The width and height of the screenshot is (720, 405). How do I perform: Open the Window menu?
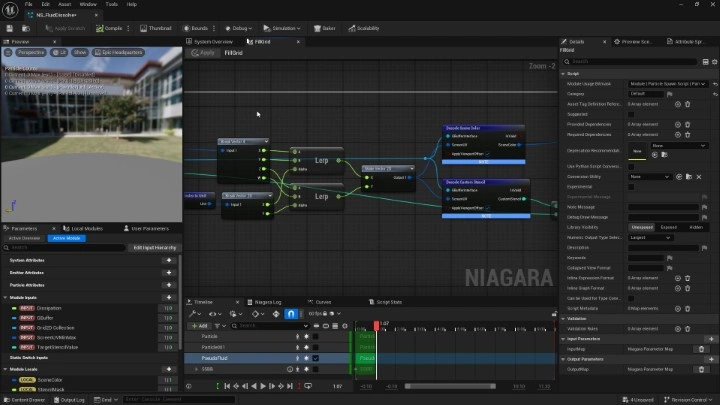click(88, 4)
